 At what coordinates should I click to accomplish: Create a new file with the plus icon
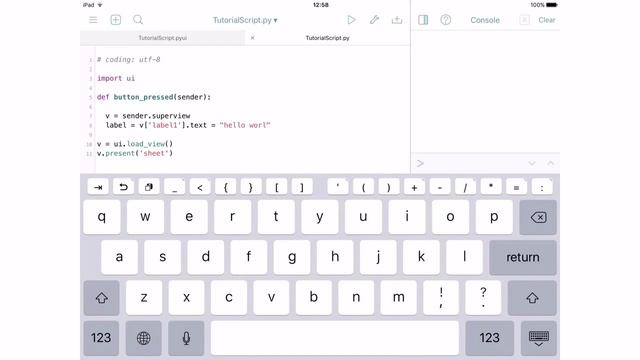[116, 20]
